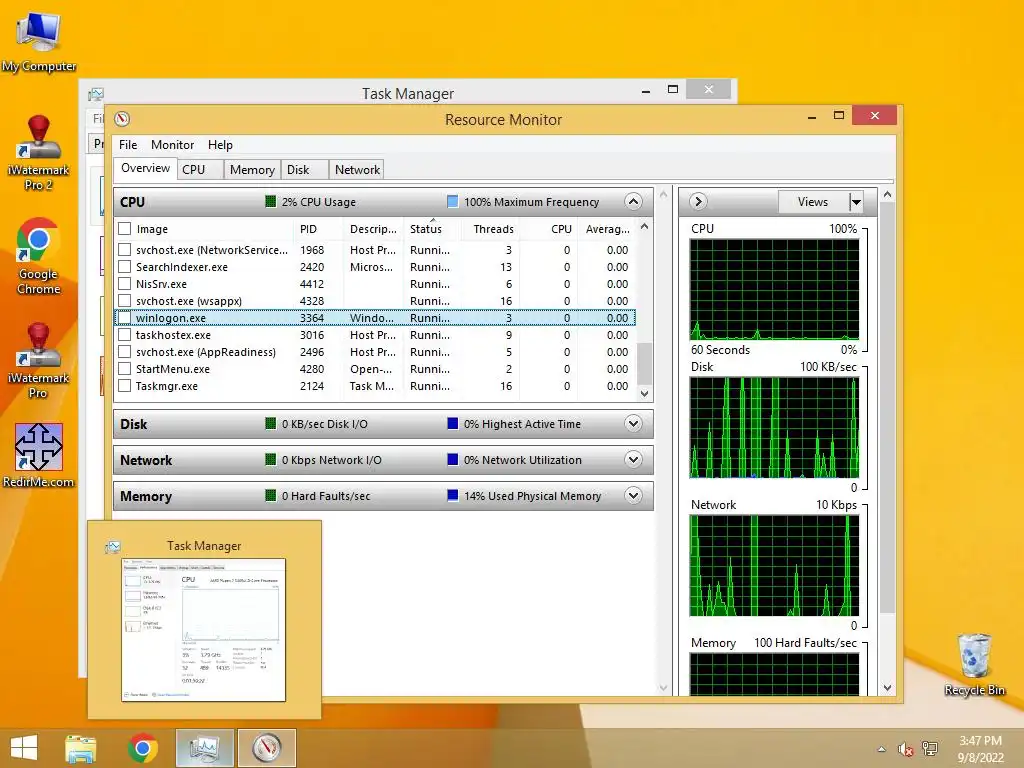The image size is (1024, 768).
Task: Open RedirMe.com desktop shortcut
Action: [39, 456]
